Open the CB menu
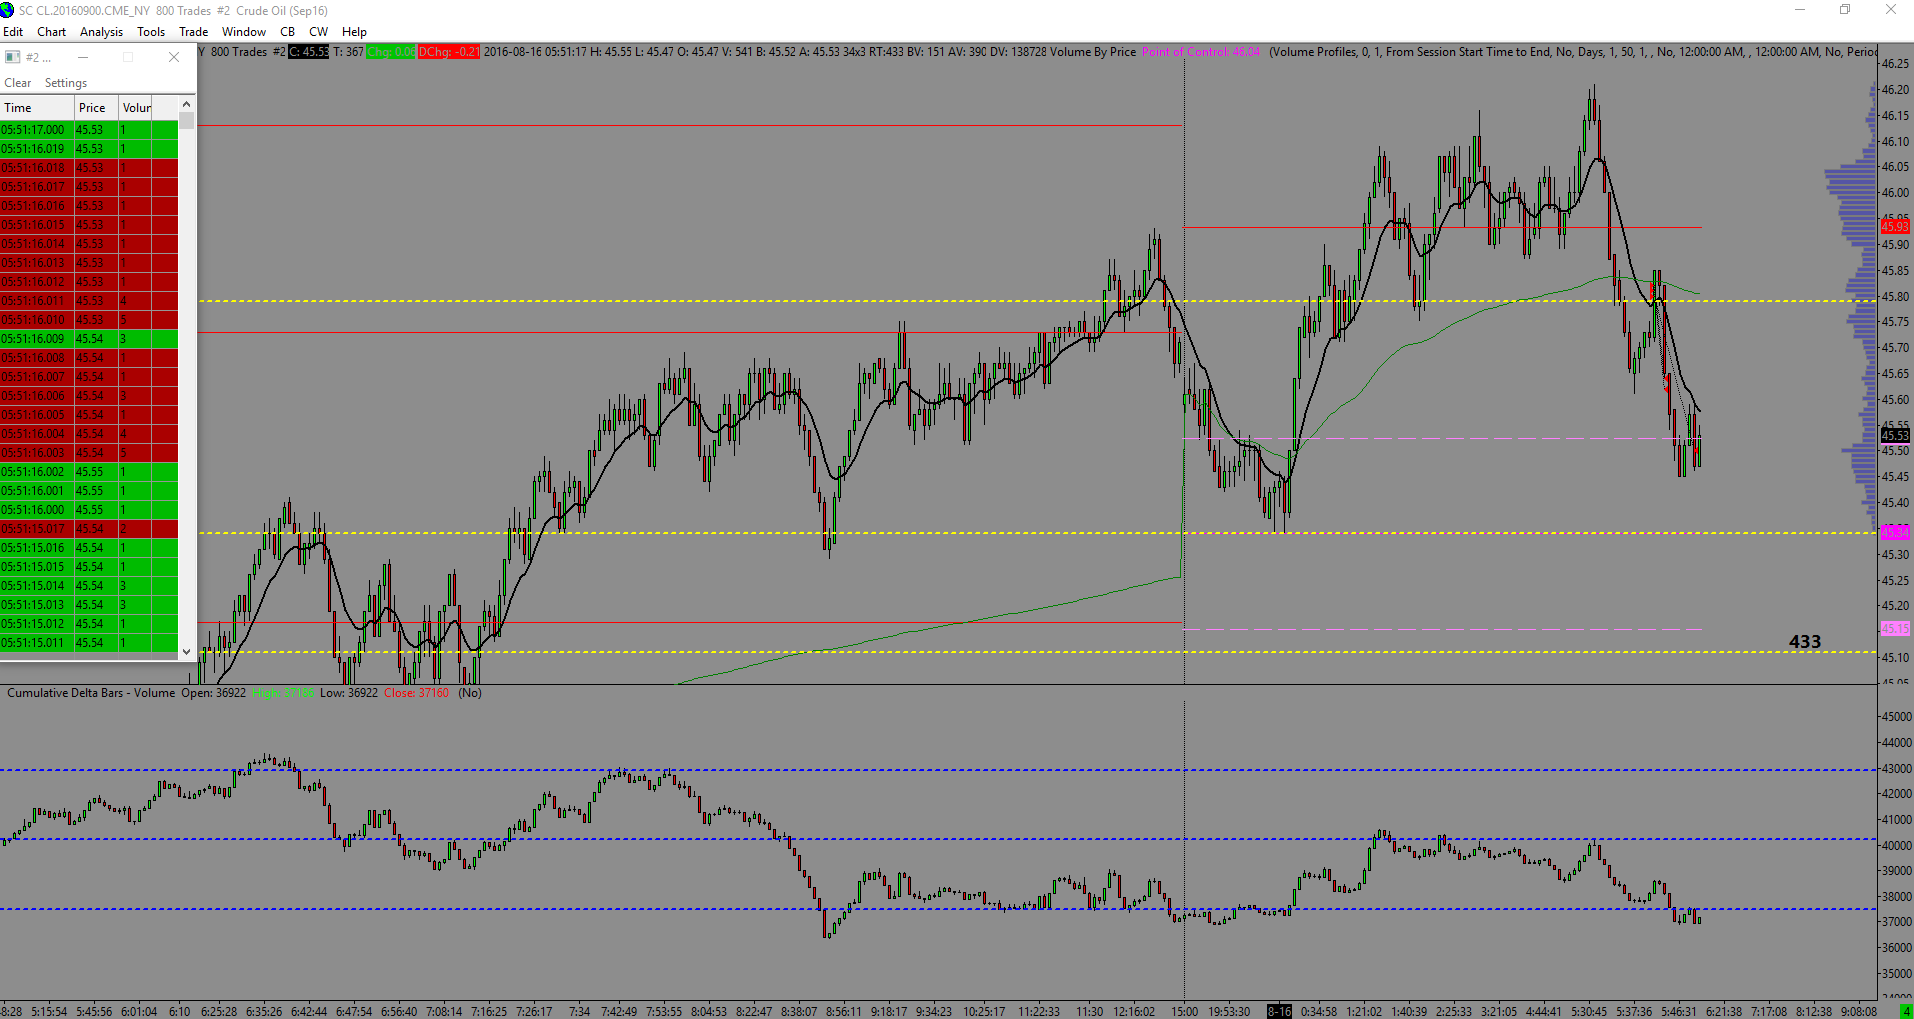The width and height of the screenshot is (1914, 1019). 288,32
